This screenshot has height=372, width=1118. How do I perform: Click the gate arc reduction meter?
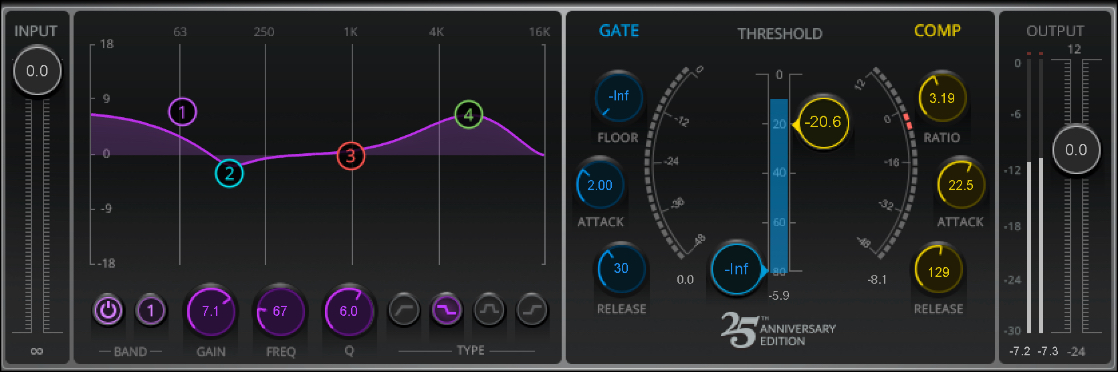tap(665, 163)
